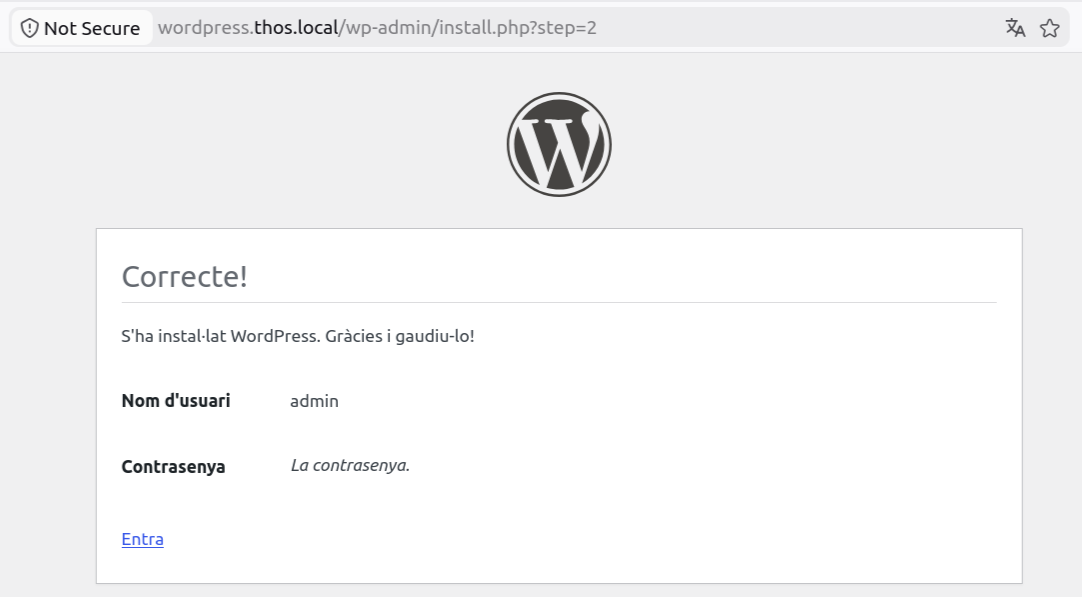Click the divider line under Correcte!
1082x597 pixels.
point(559,302)
